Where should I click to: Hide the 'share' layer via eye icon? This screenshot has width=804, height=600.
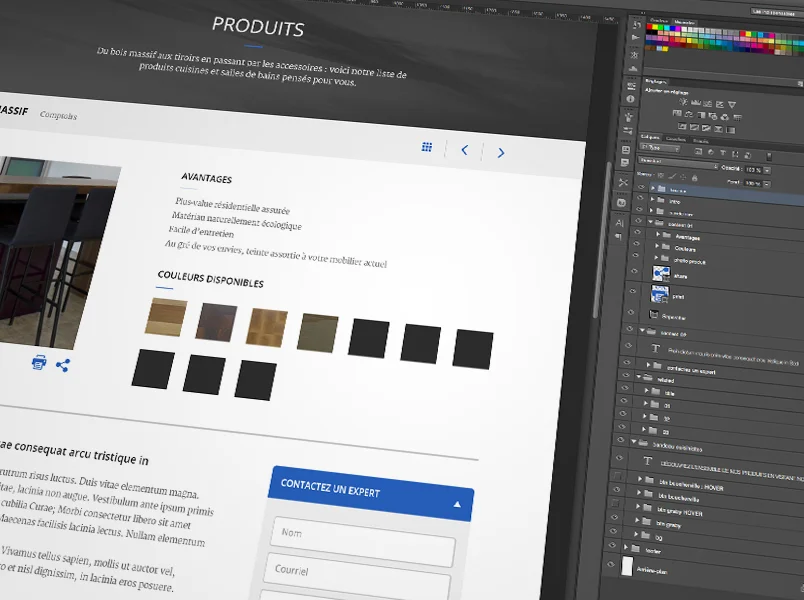pos(634,271)
